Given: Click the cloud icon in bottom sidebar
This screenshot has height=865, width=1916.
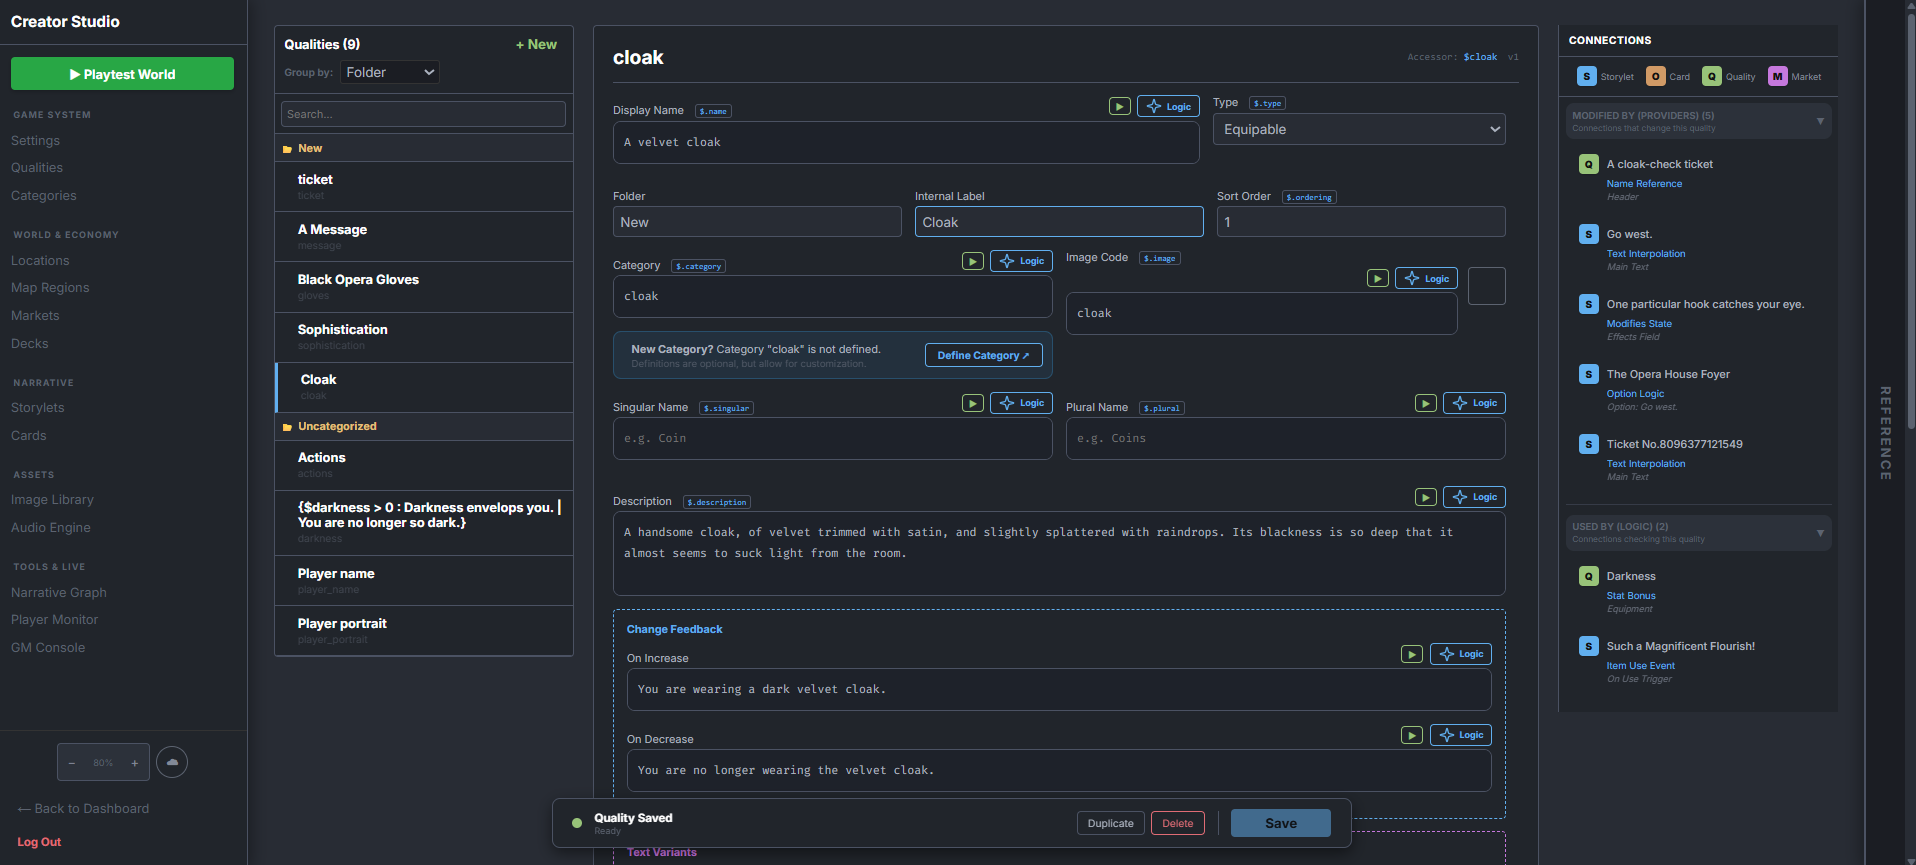Looking at the screenshot, I should [x=172, y=762].
